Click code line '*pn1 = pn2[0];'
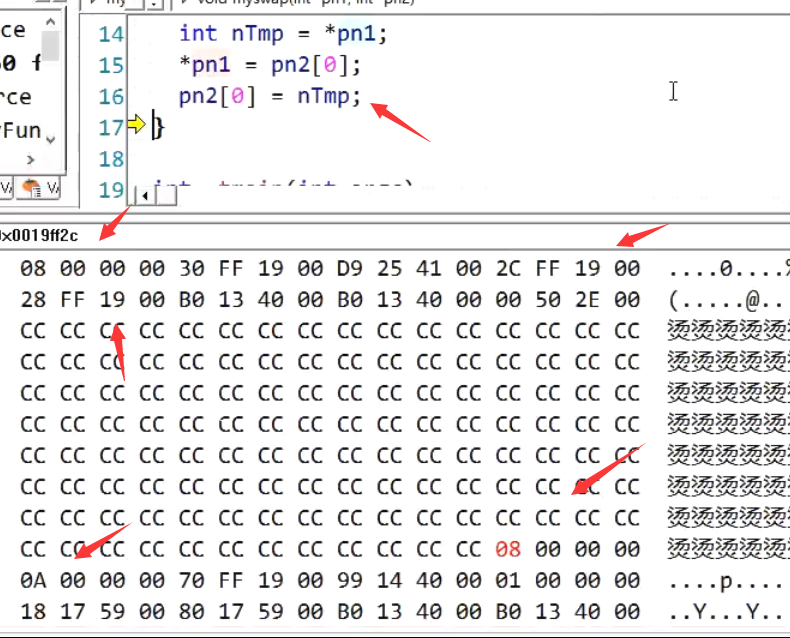Image resolution: width=790 pixels, height=638 pixels. [270, 65]
